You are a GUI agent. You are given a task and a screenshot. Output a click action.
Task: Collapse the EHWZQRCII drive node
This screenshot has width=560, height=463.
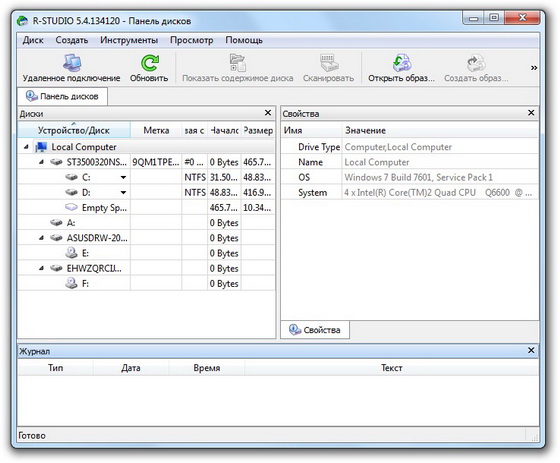[41, 268]
